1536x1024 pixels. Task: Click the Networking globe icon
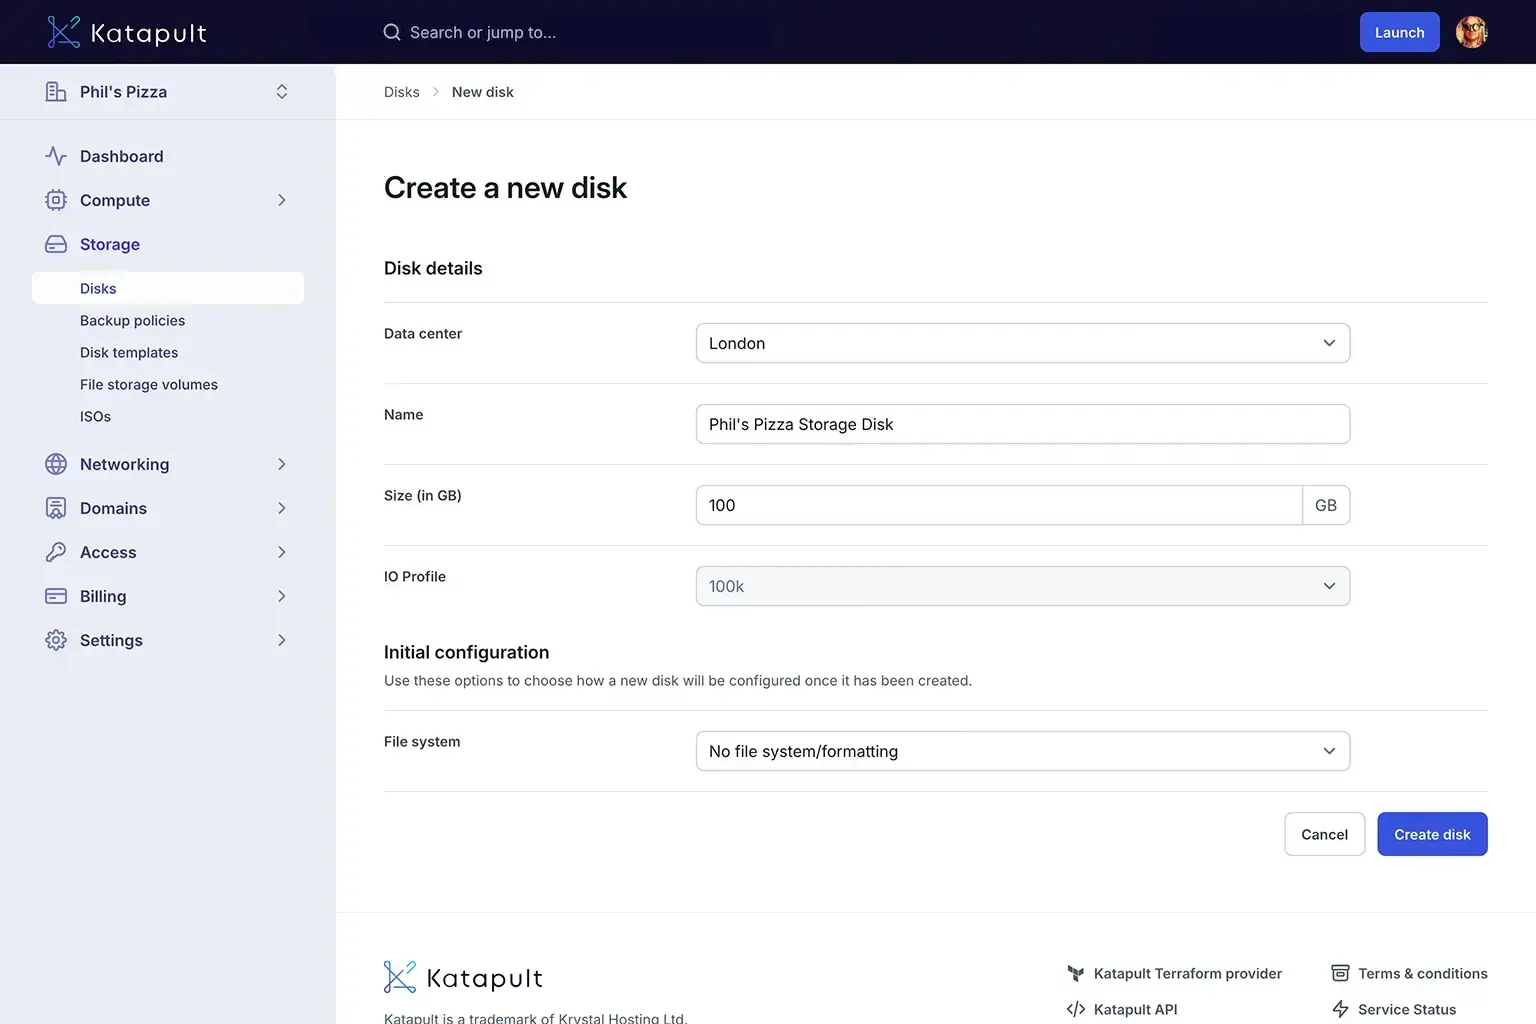point(55,464)
